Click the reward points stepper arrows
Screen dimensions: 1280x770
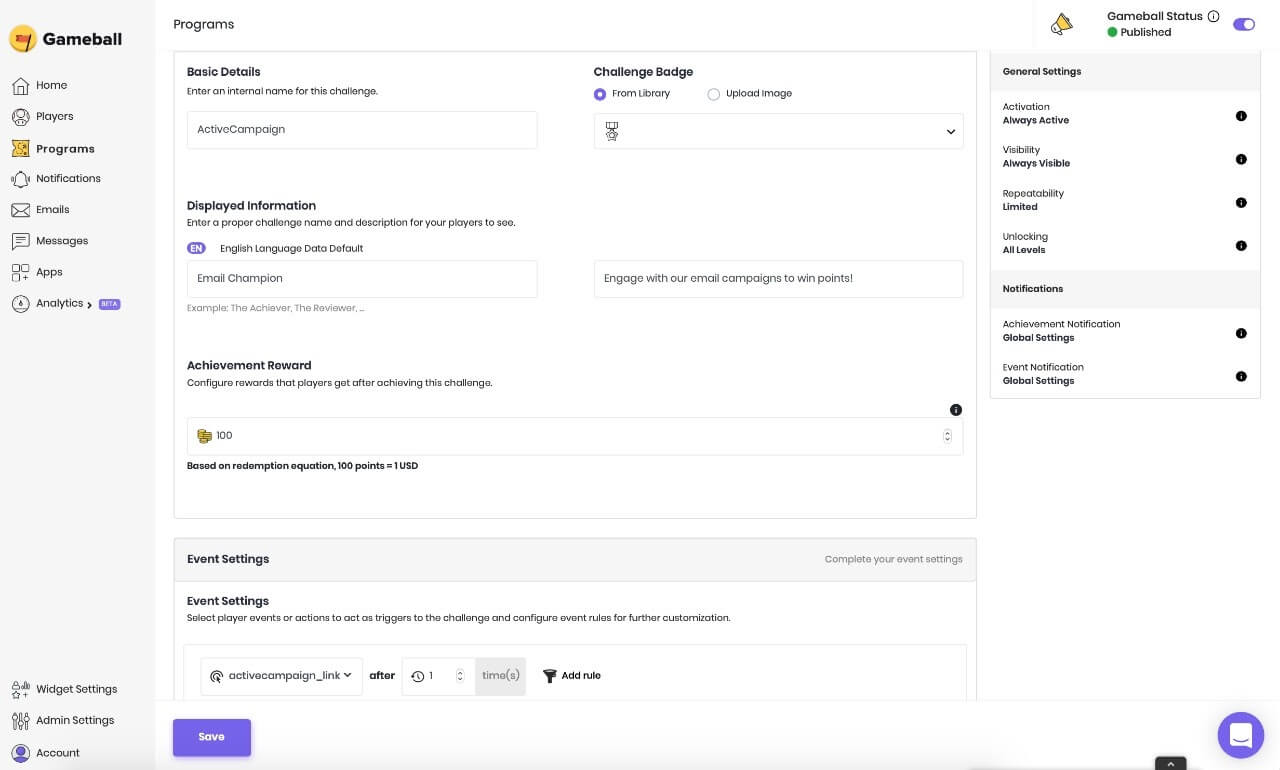(947, 436)
